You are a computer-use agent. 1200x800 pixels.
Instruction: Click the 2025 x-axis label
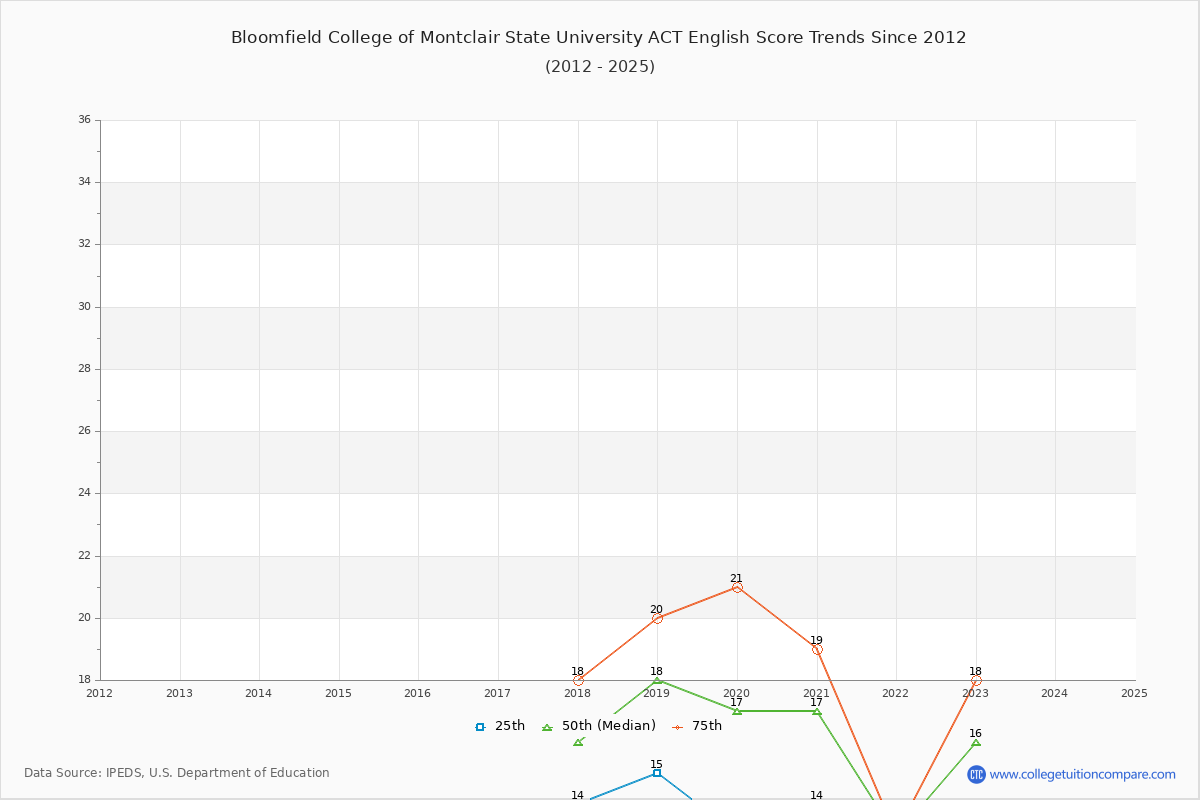pos(1134,693)
